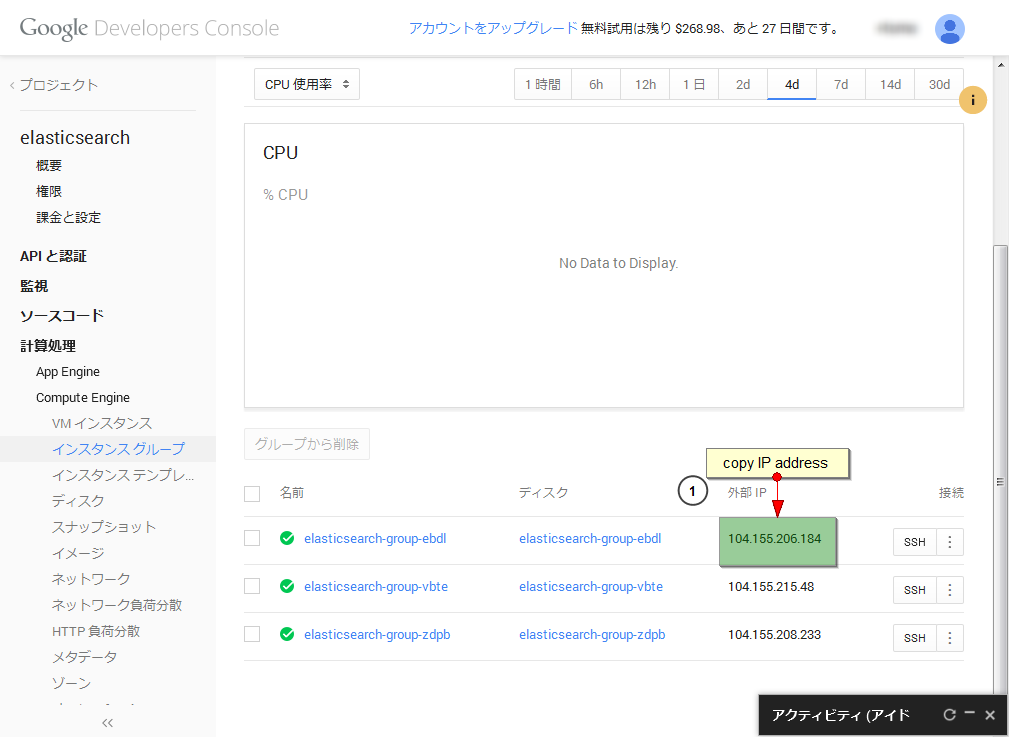Open more options menu for elasticsearch-group-vbte SSH
Viewport: 1009px width, 737px height.
(950, 590)
